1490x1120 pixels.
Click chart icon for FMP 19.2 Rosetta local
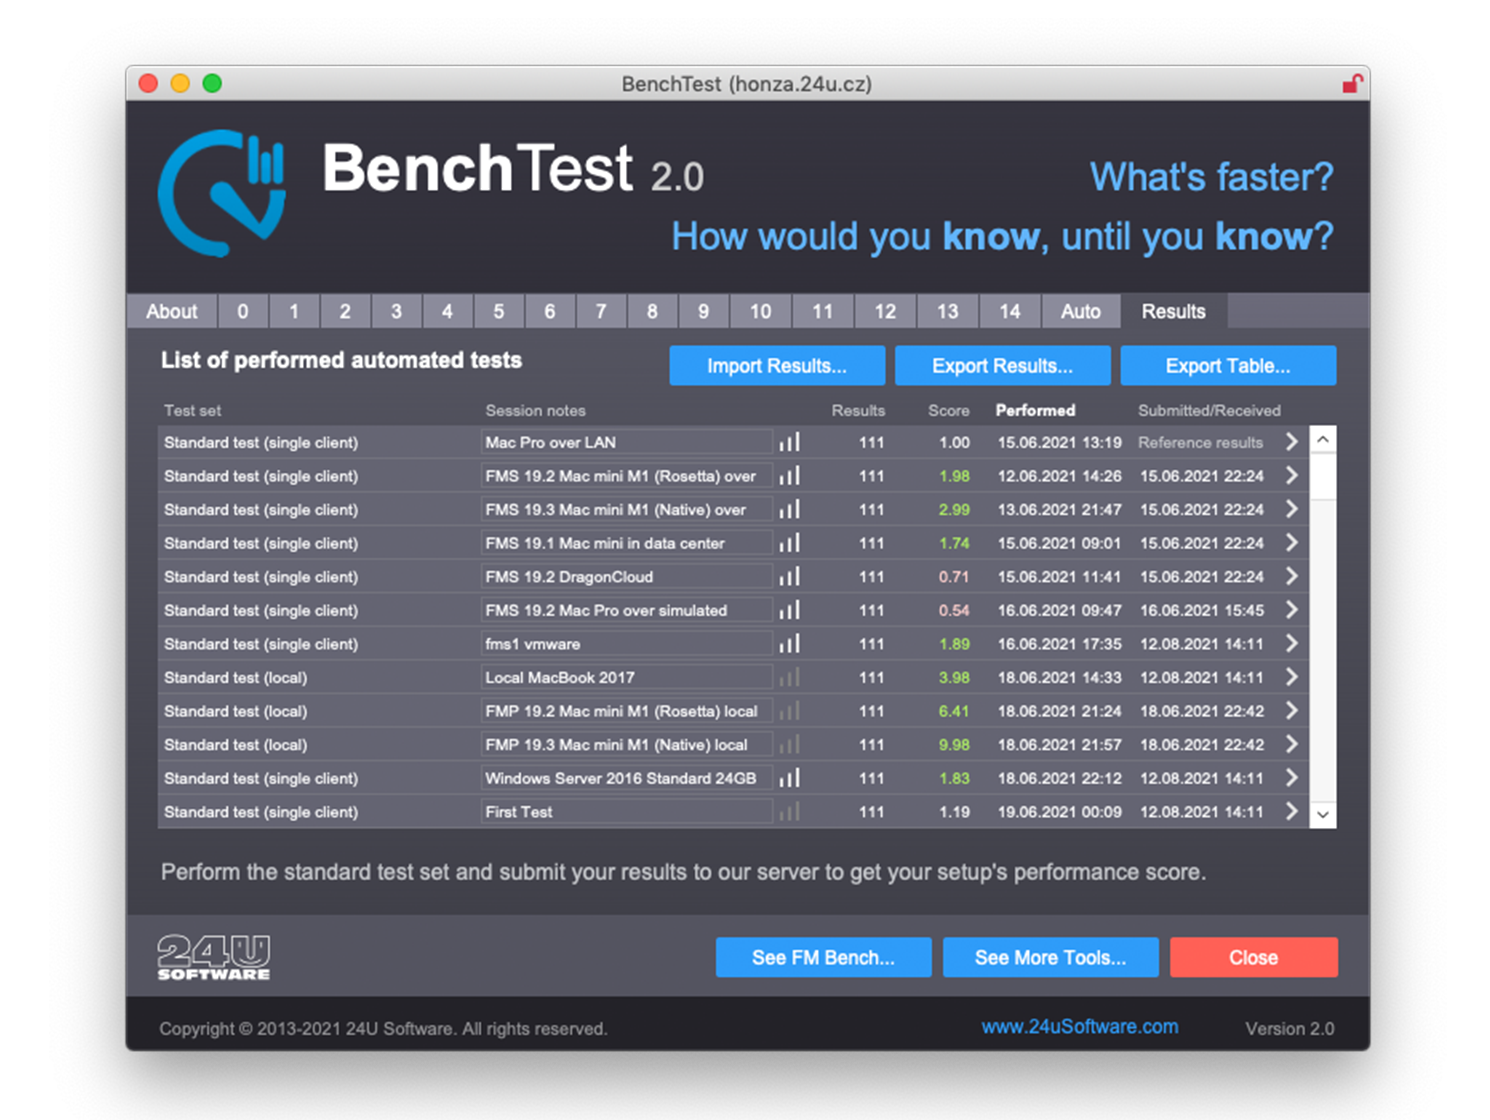789,711
